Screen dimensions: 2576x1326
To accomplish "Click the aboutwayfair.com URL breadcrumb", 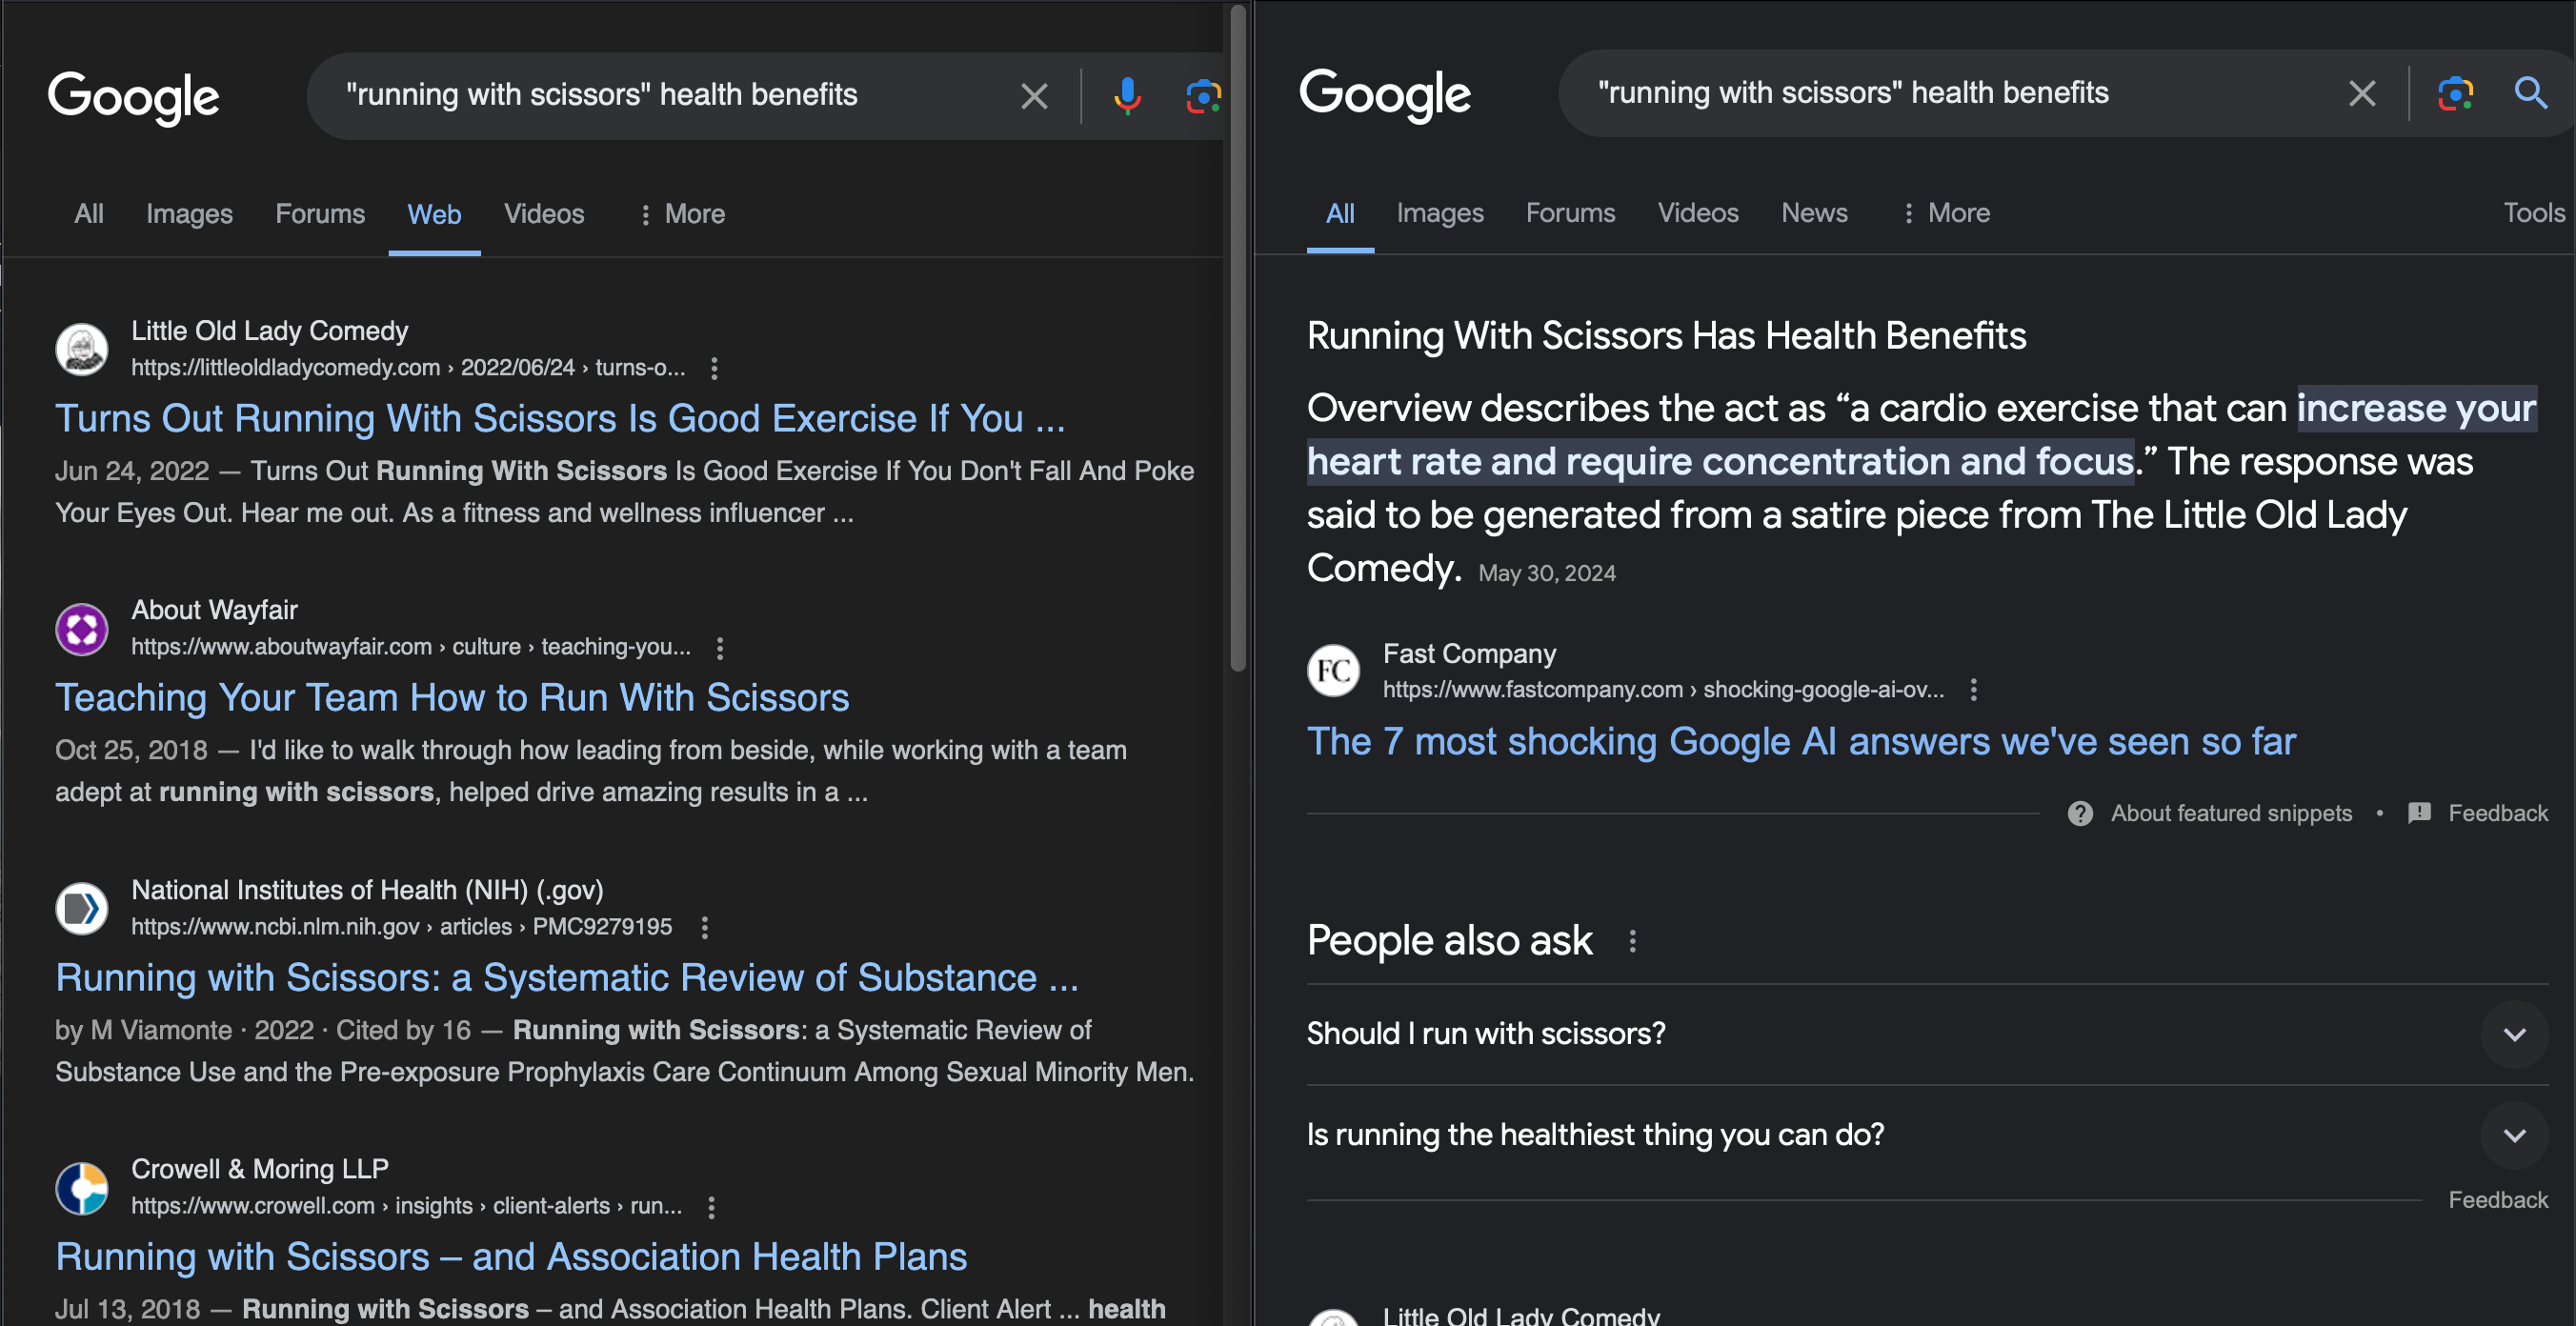I will point(411,647).
